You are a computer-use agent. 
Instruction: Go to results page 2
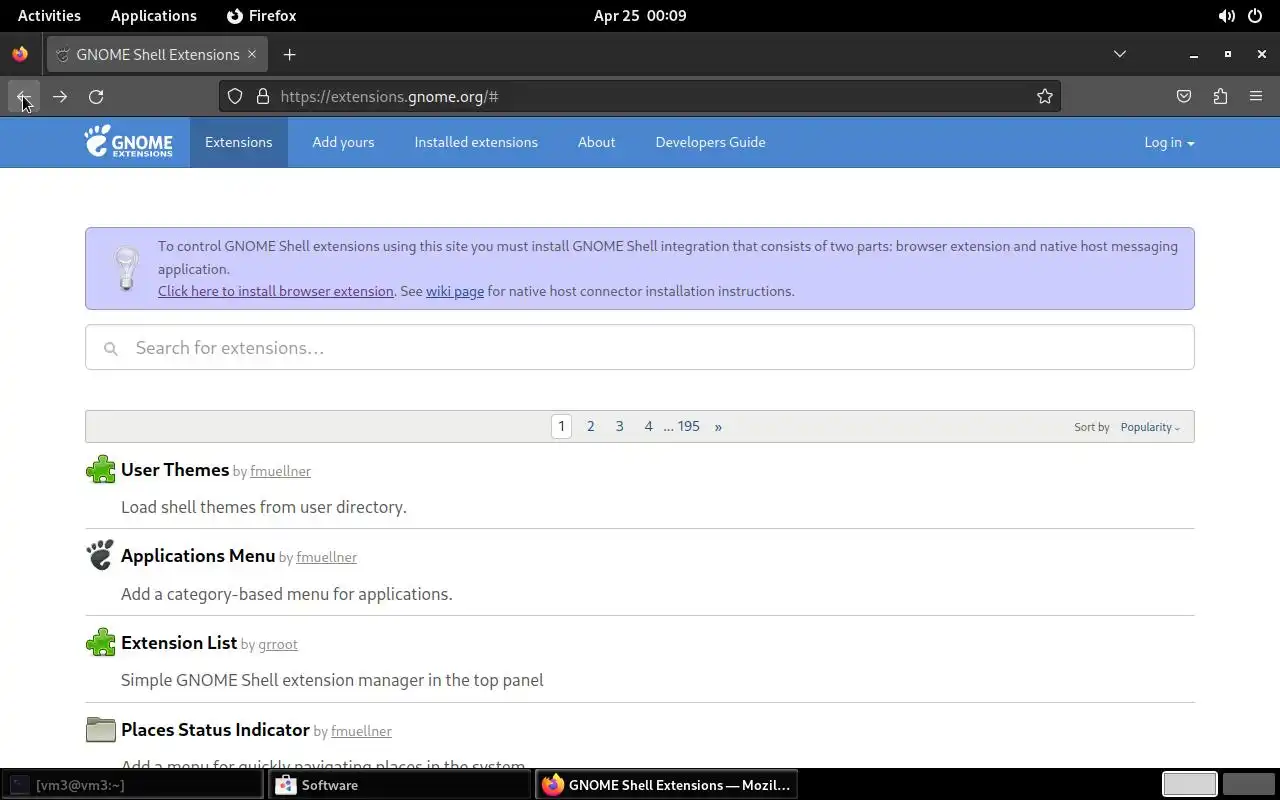click(591, 426)
